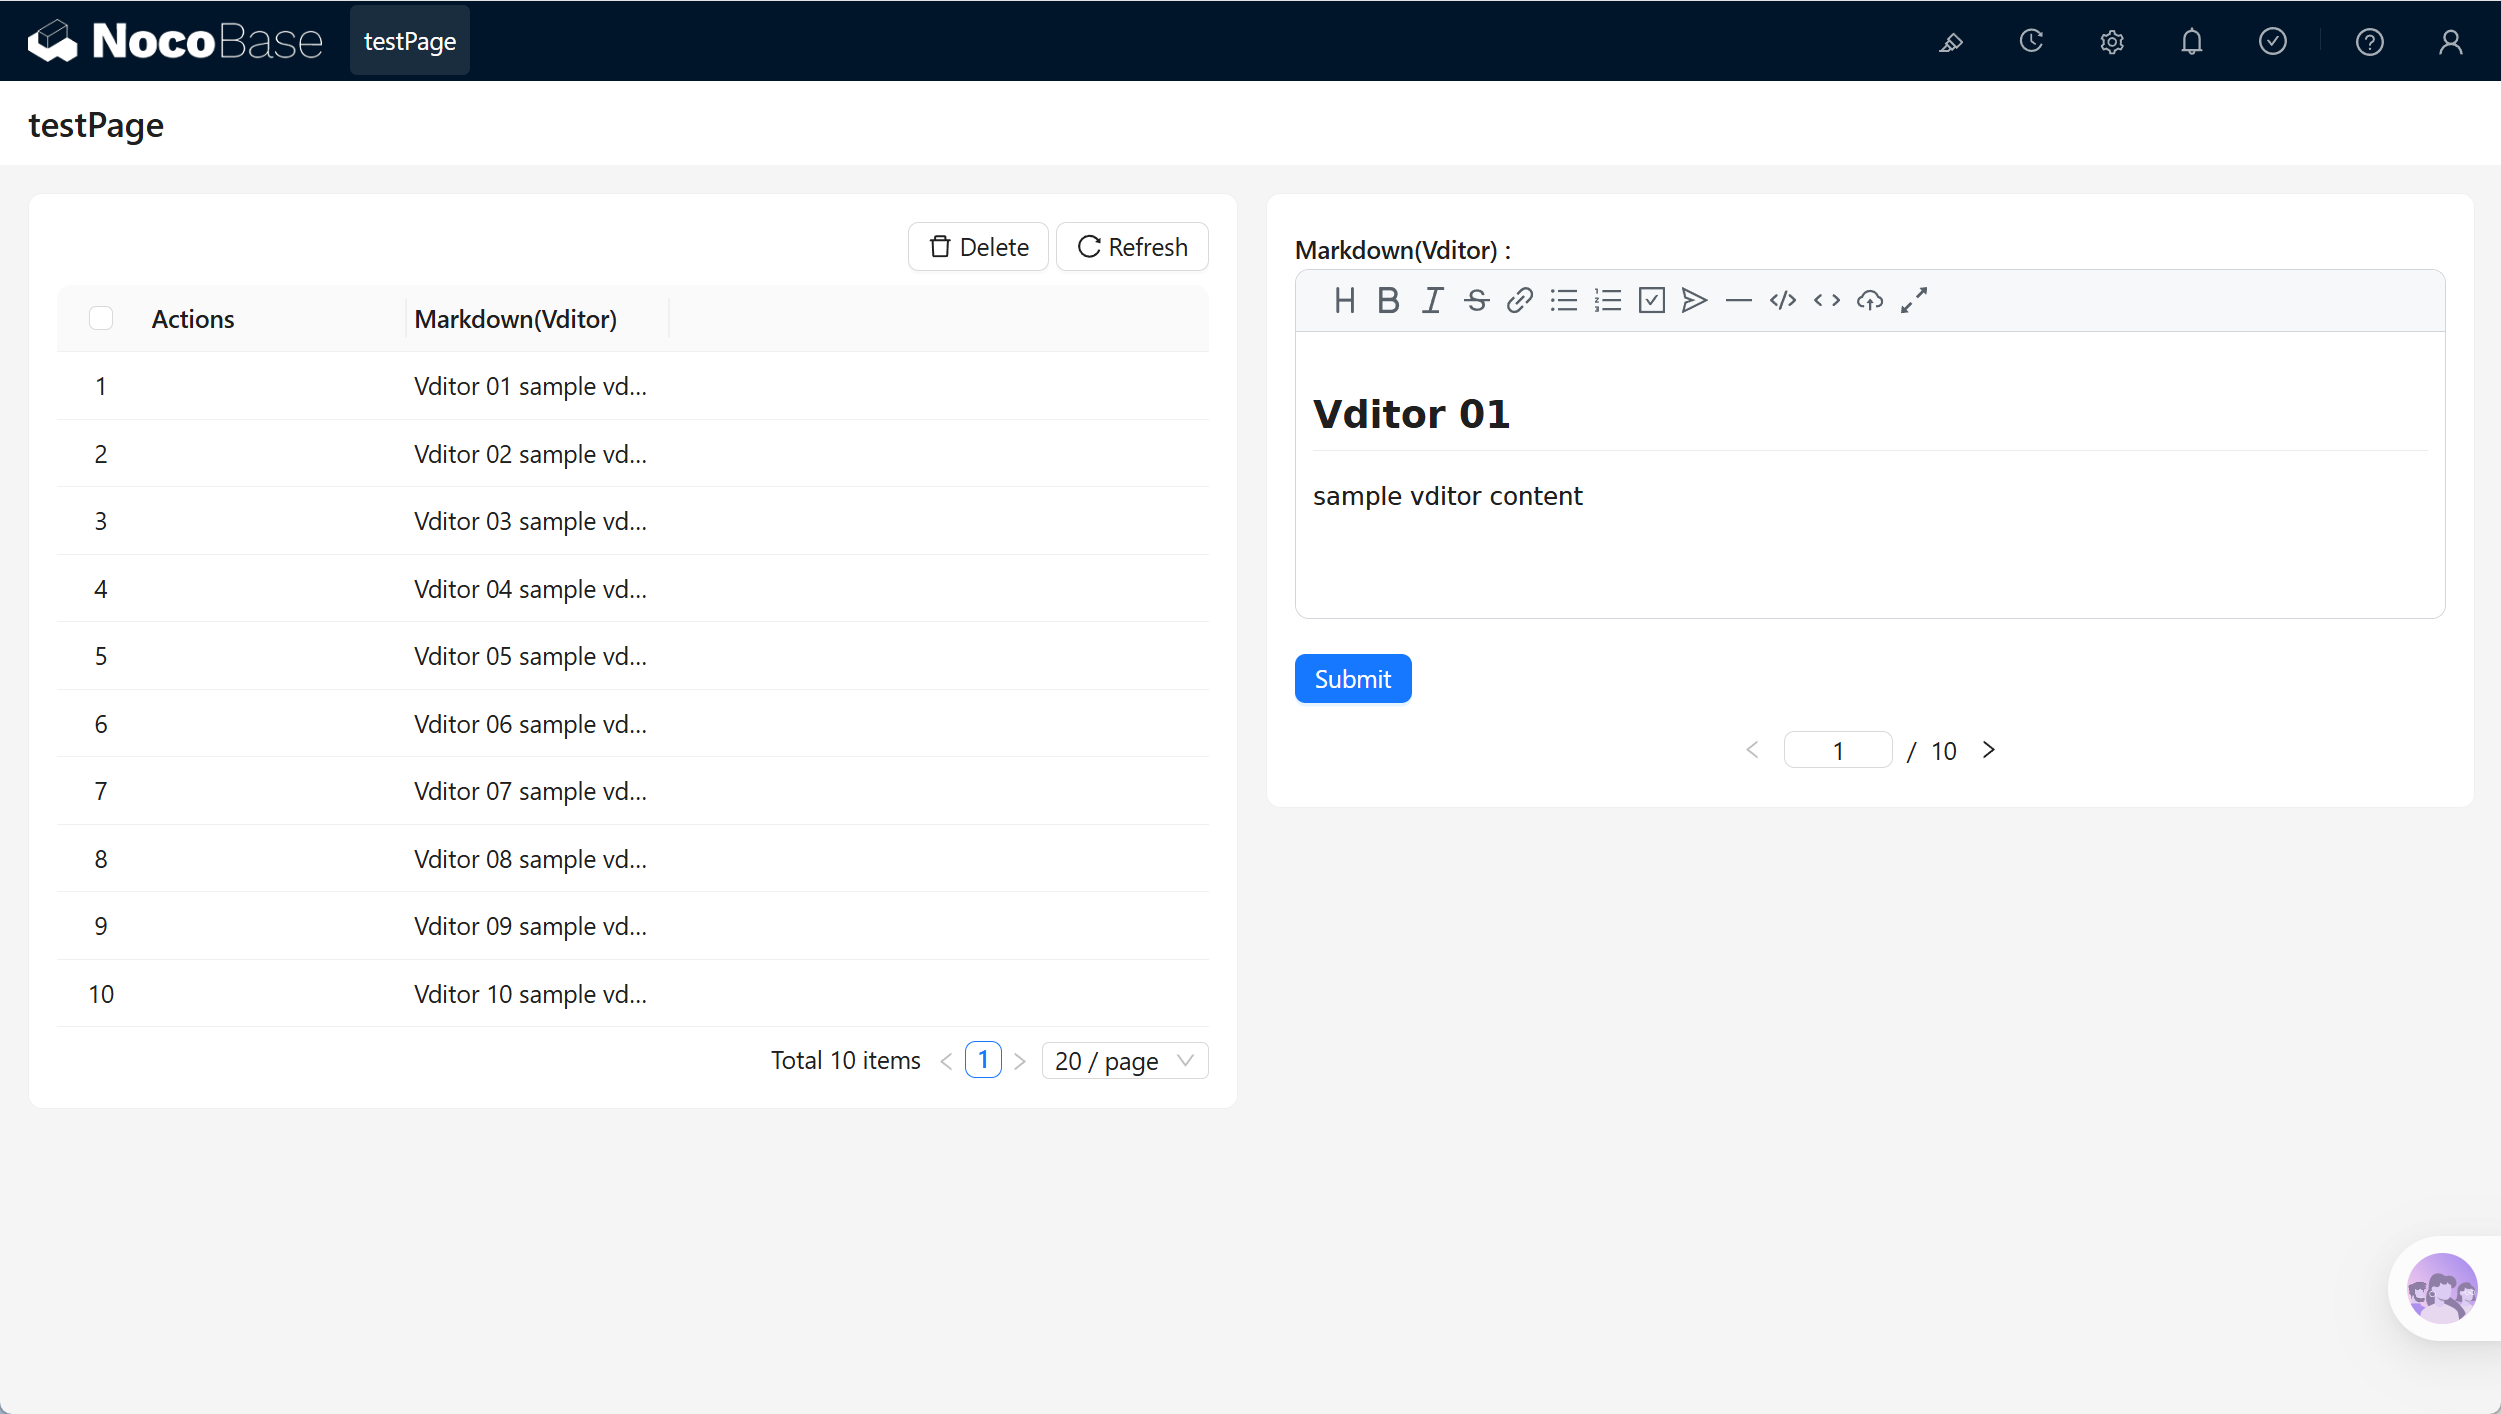Click the Submit button

pos(1353,679)
